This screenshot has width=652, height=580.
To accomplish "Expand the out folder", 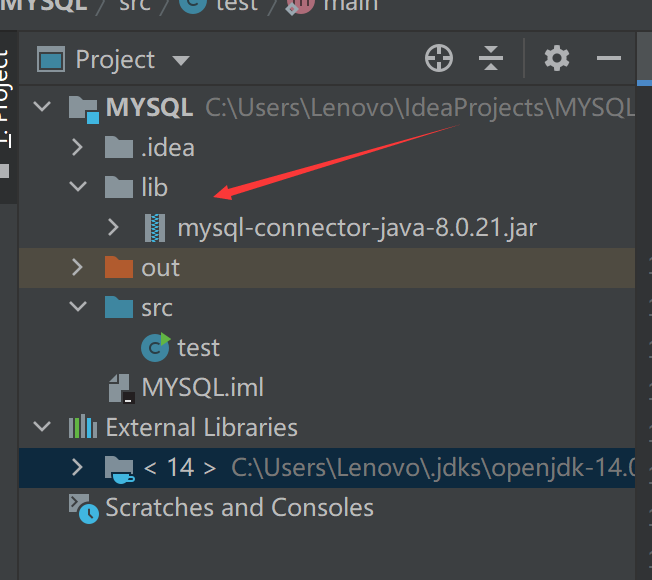I will pyautogui.click(x=77, y=268).
